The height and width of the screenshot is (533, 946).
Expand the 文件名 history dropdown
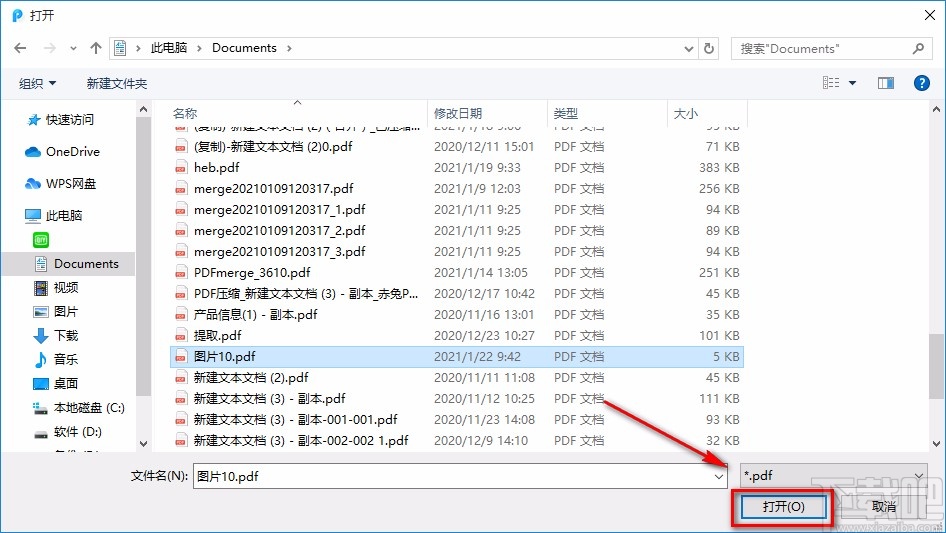[x=719, y=476]
